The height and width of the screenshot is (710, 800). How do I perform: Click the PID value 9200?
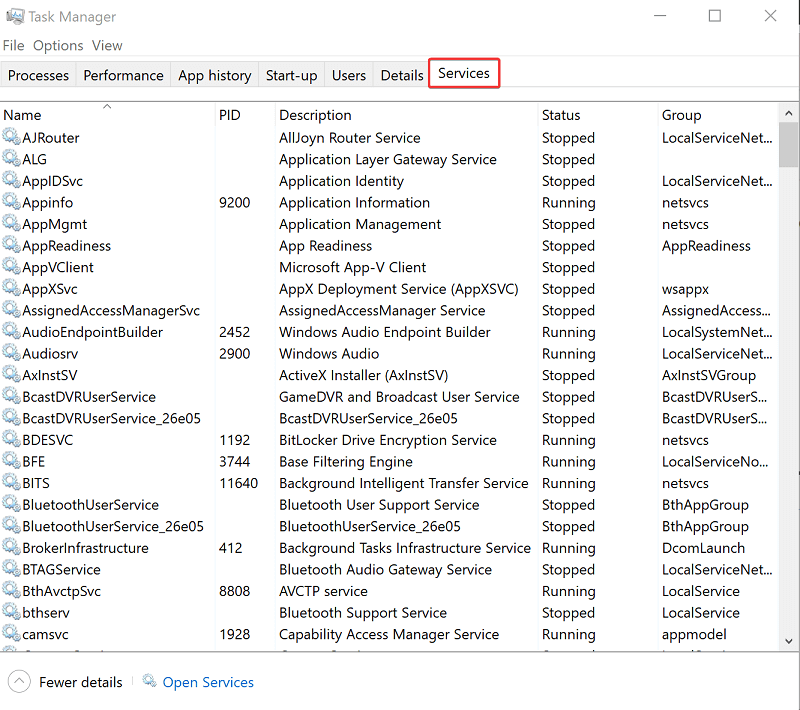tap(235, 202)
